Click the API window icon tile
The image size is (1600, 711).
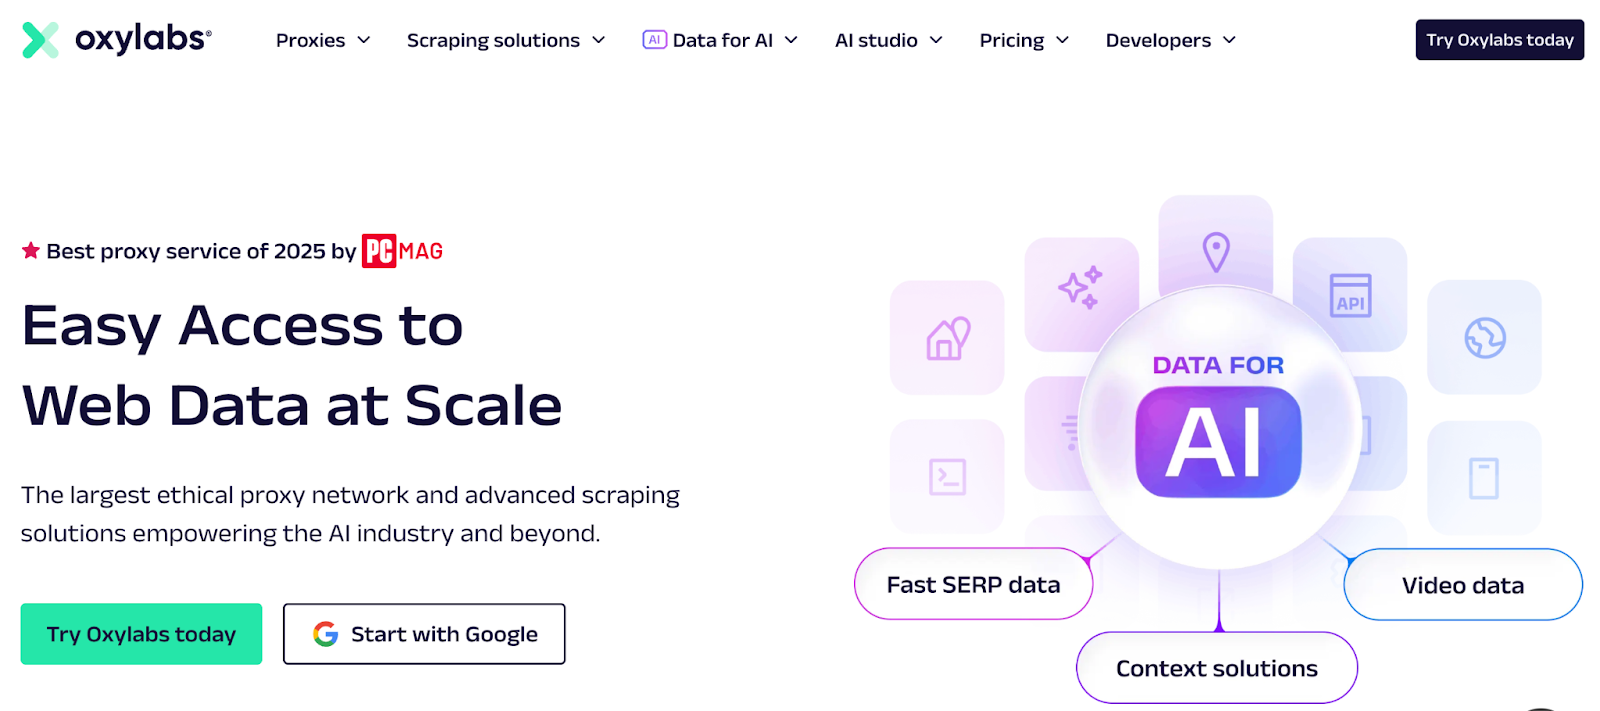[1350, 294]
